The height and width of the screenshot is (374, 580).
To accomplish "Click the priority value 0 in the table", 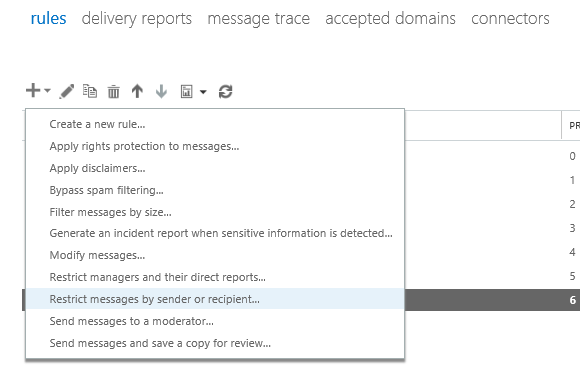I will pos(572,156).
